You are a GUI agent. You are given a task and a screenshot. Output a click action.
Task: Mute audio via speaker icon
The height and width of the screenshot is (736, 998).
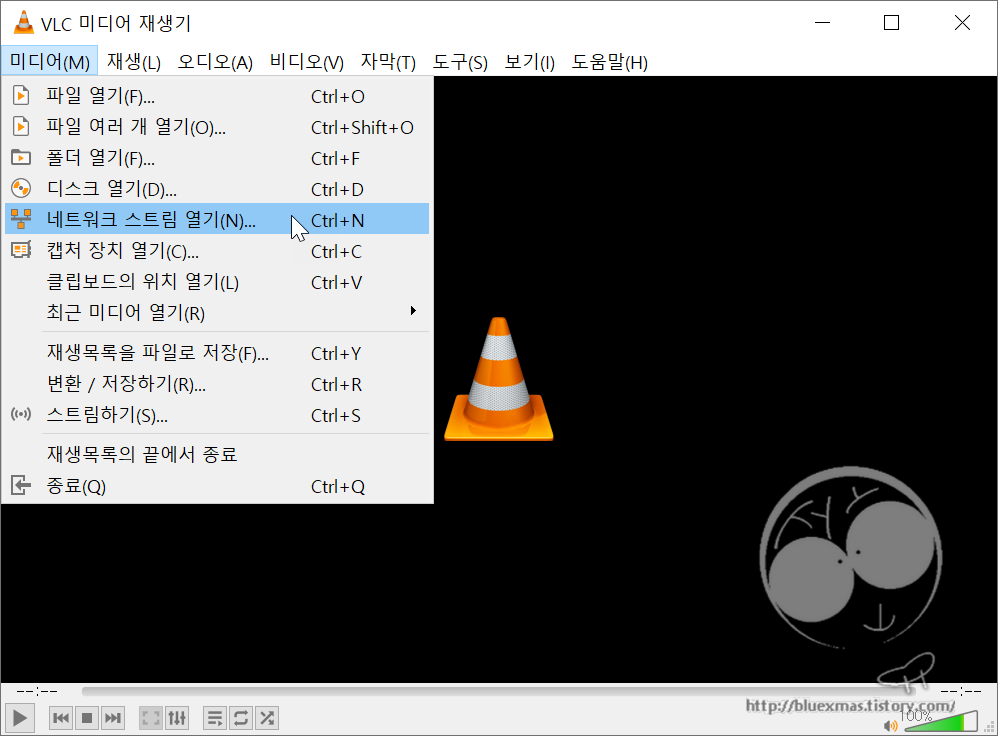click(x=890, y=725)
